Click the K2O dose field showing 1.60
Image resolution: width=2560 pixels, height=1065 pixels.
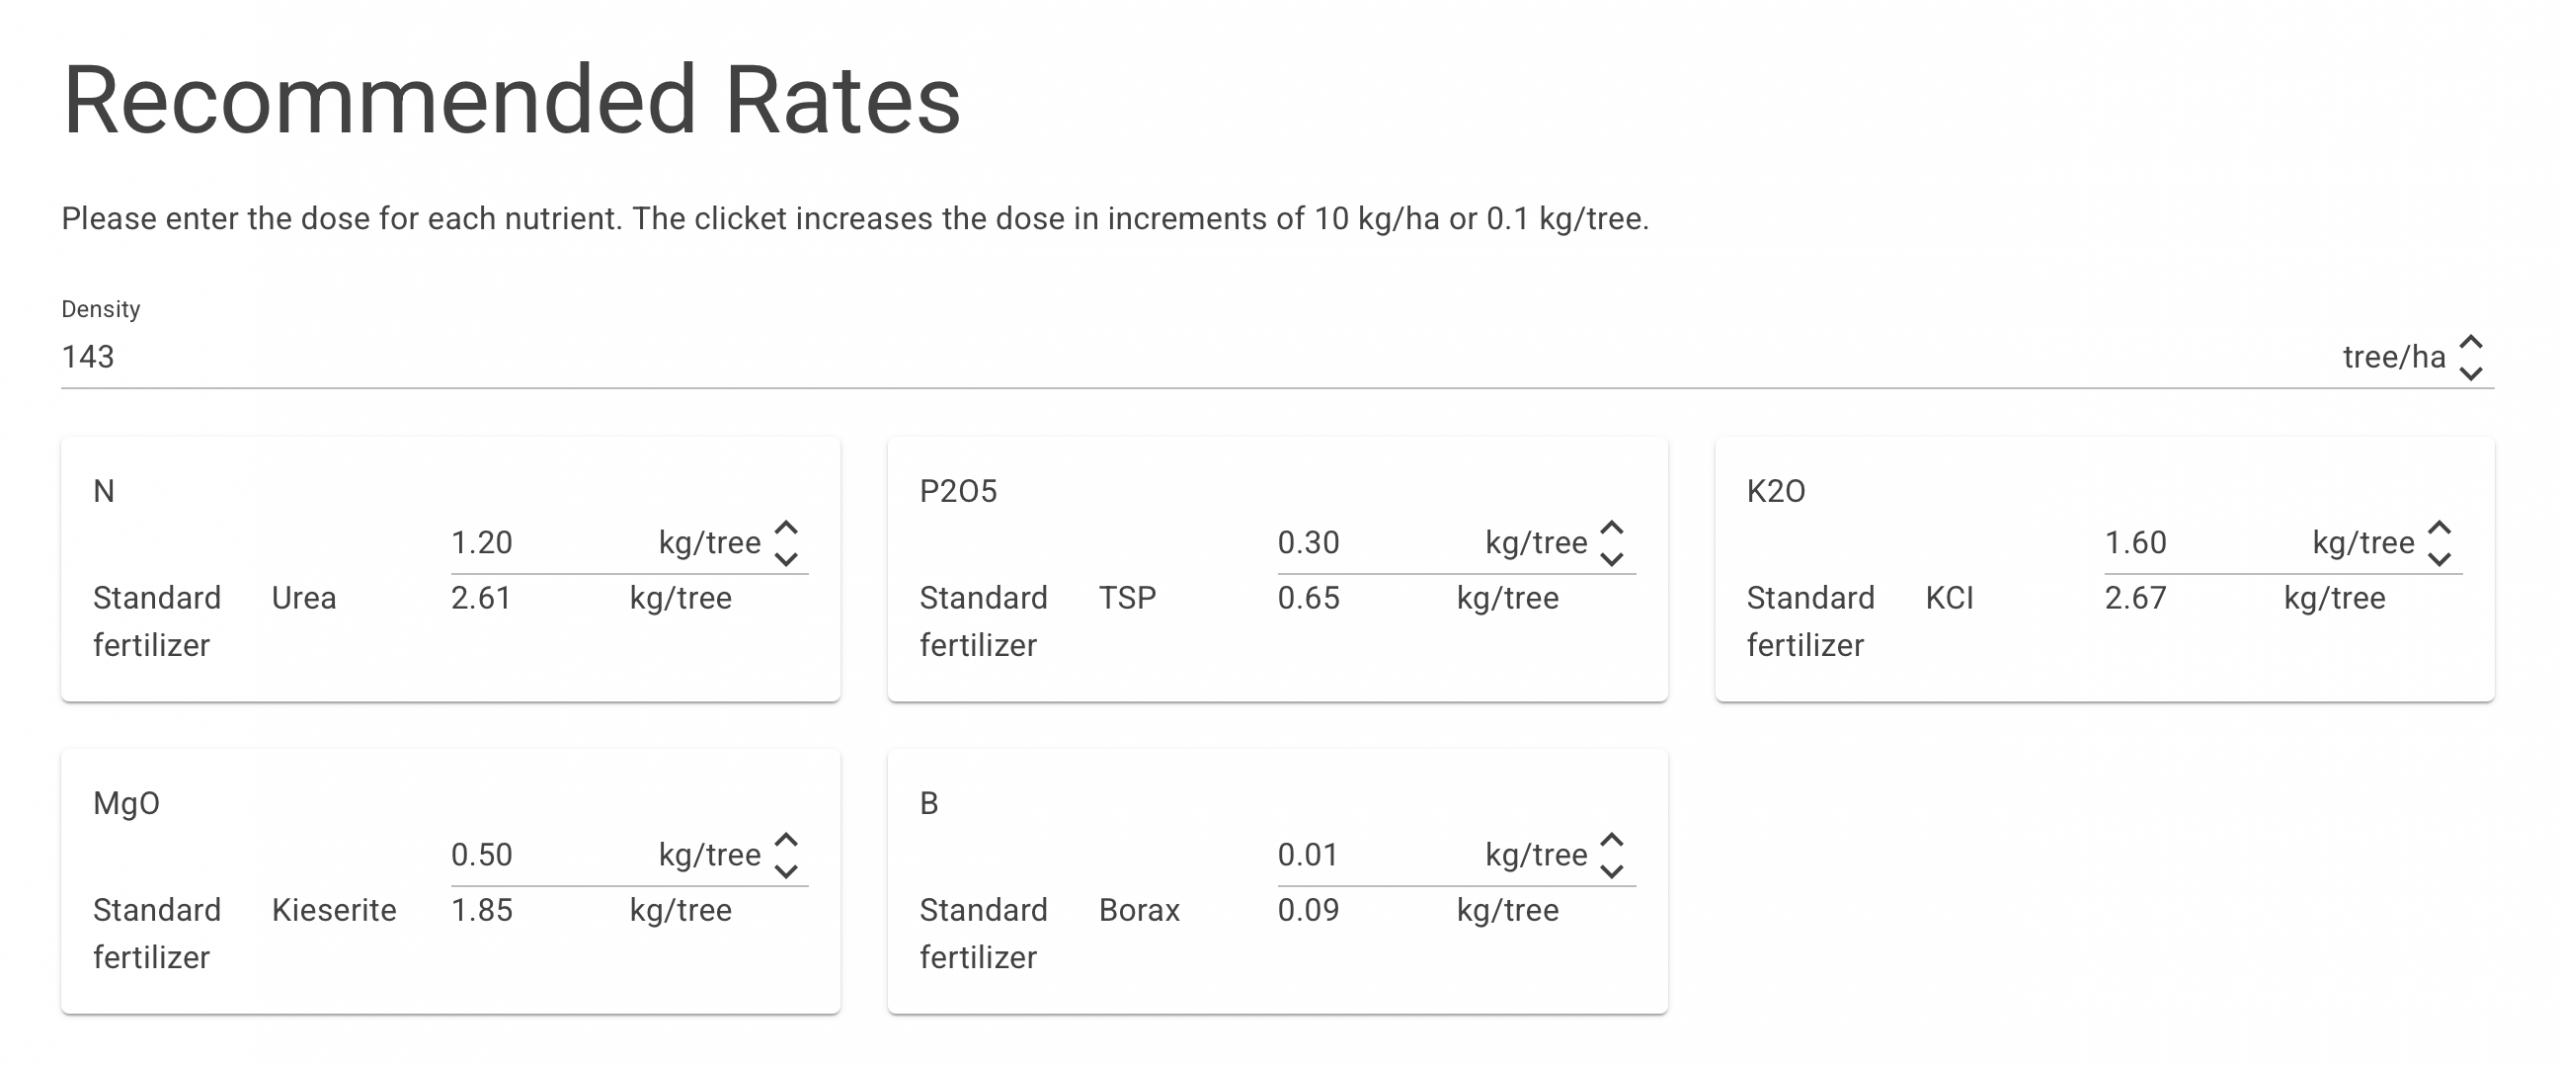pyautogui.click(x=2194, y=543)
